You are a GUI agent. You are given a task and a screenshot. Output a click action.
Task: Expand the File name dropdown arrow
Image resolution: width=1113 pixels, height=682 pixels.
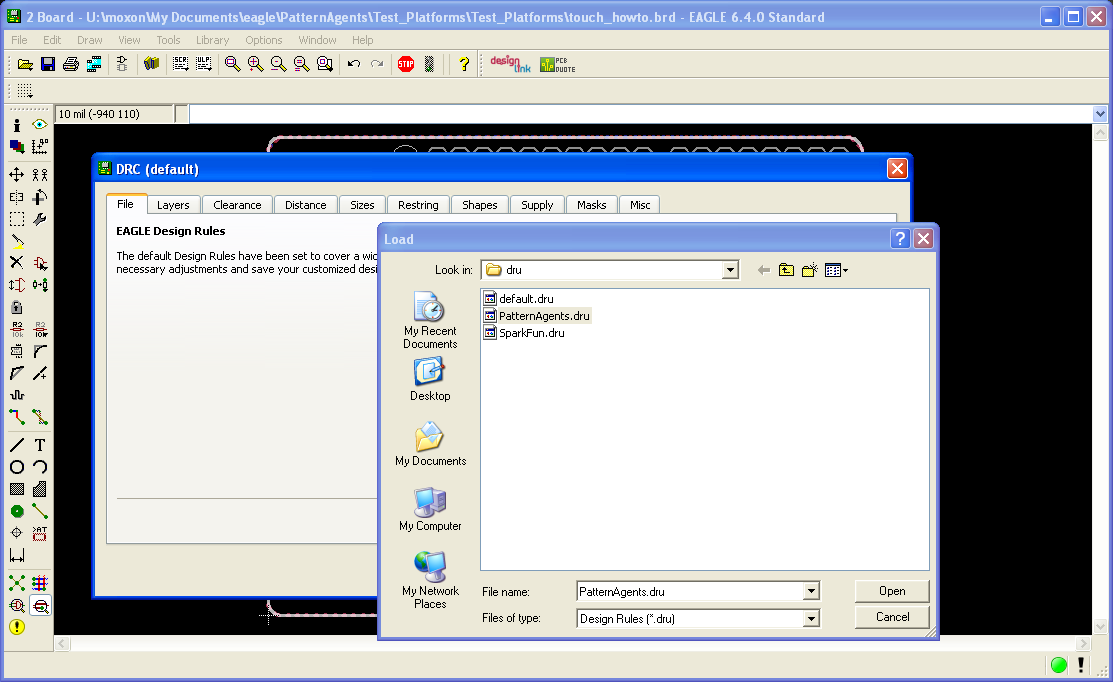click(x=811, y=591)
